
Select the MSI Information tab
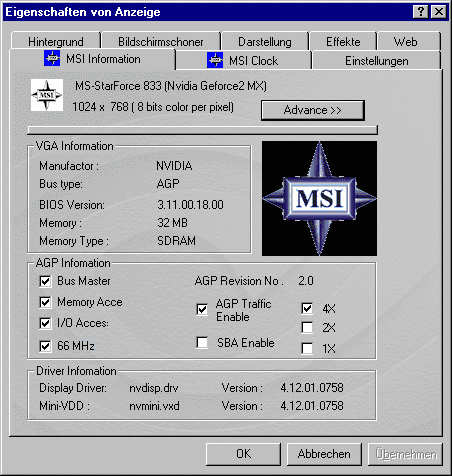click(92, 59)
